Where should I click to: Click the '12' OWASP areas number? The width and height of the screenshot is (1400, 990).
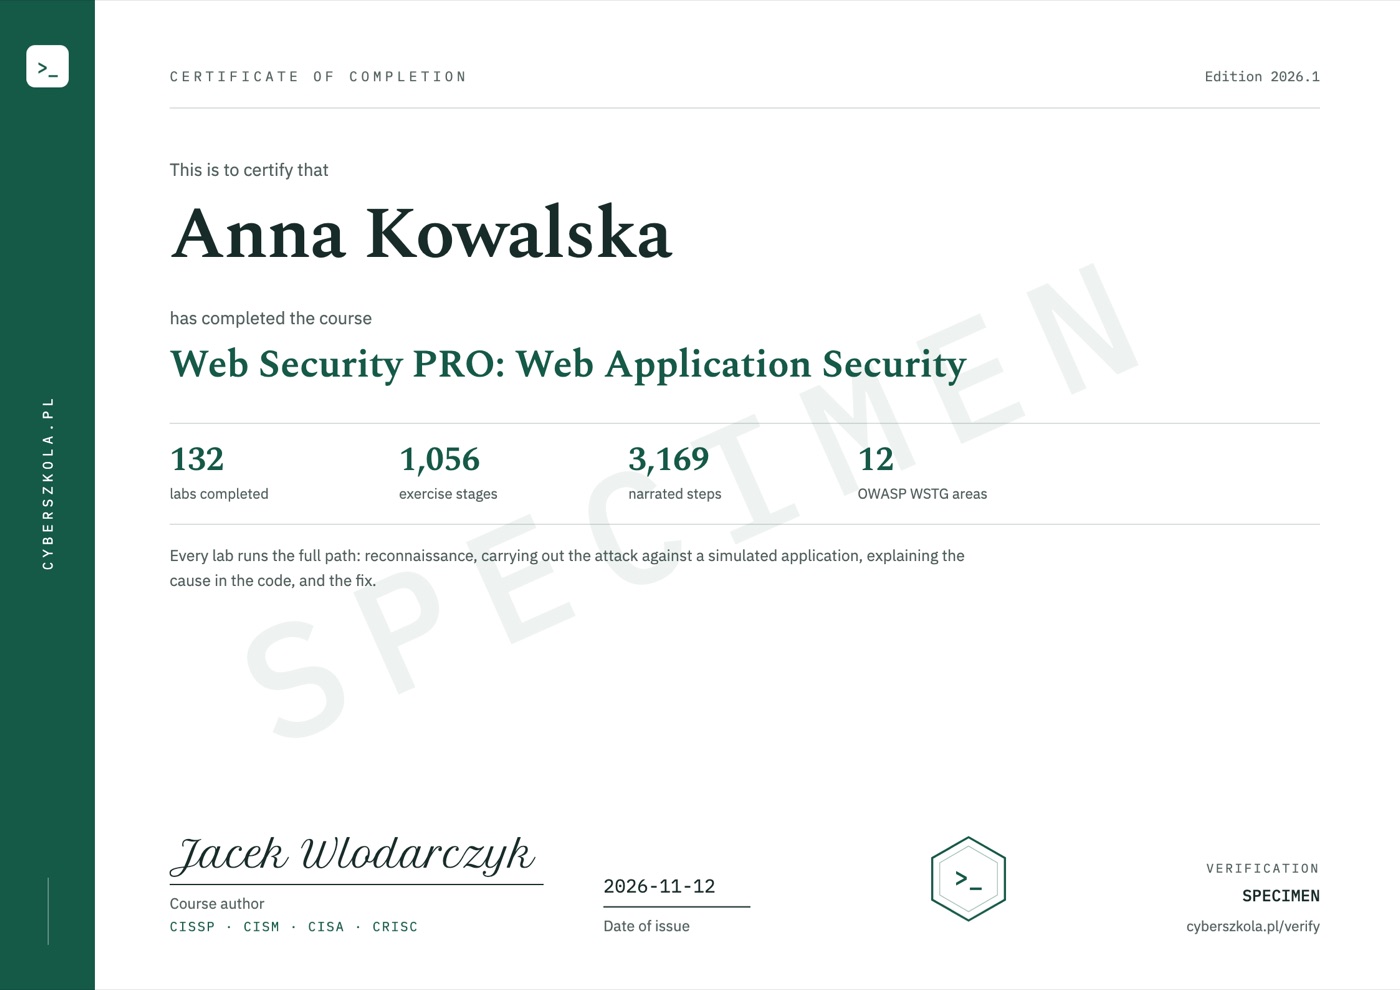coord(875,459)
